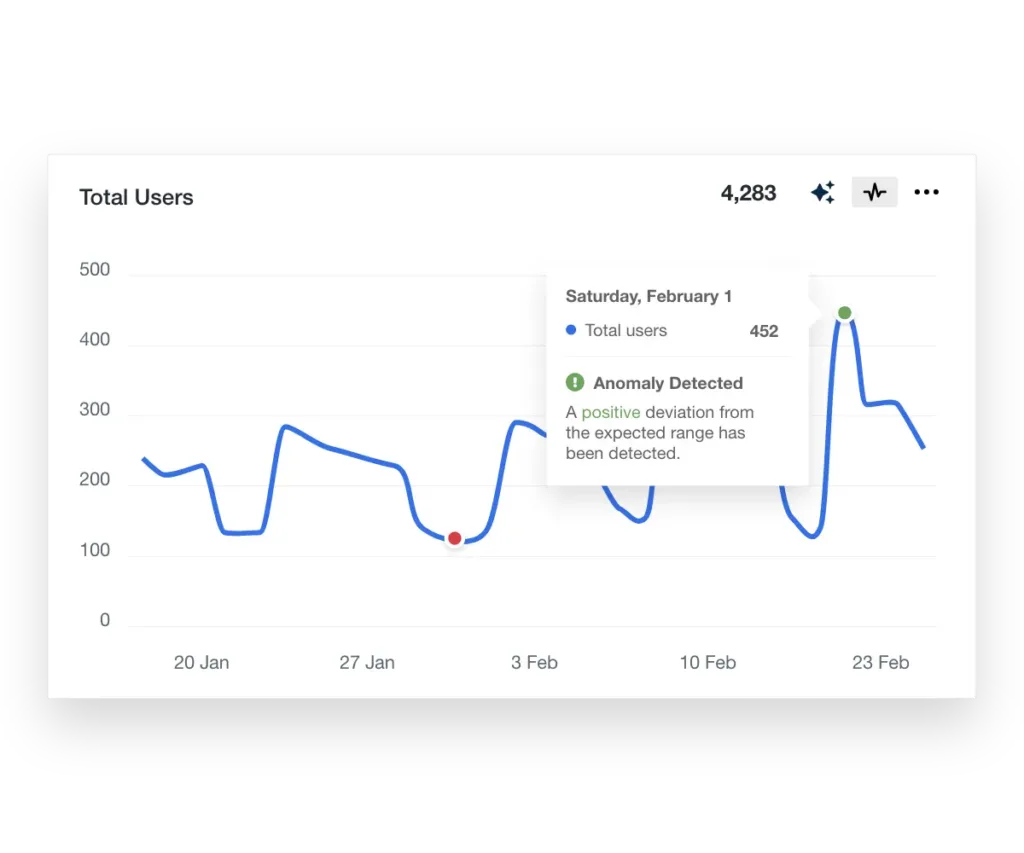Click the 452 value in tooltip

(764, 331)
